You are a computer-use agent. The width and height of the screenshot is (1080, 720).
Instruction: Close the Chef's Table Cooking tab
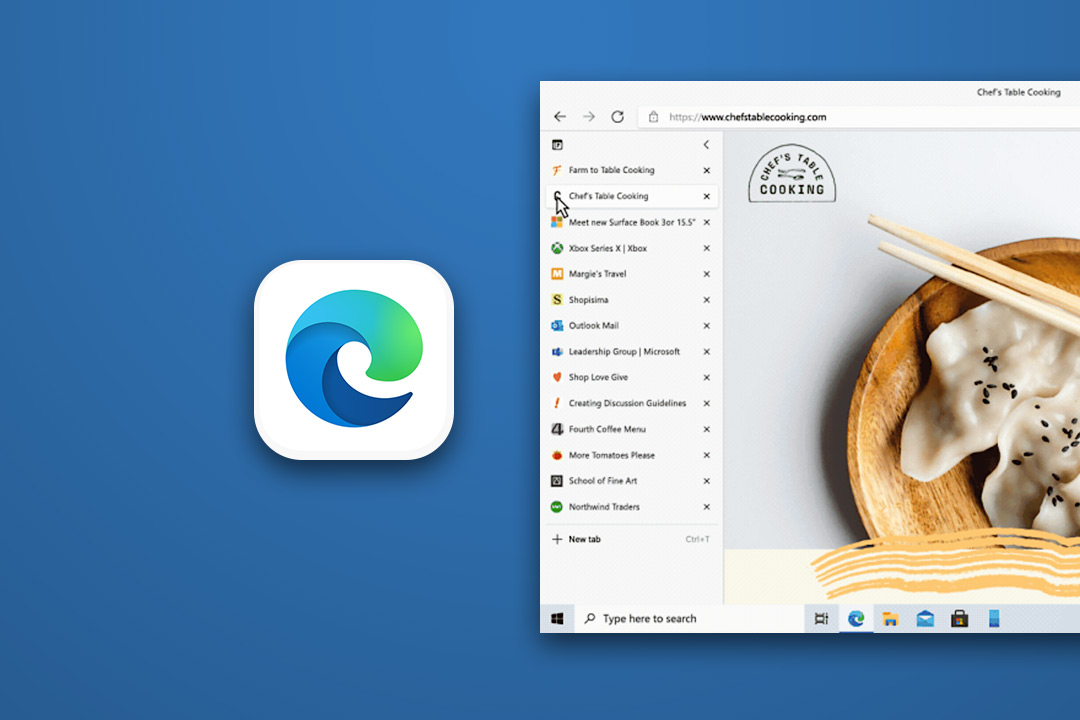(x=707, y=196)
